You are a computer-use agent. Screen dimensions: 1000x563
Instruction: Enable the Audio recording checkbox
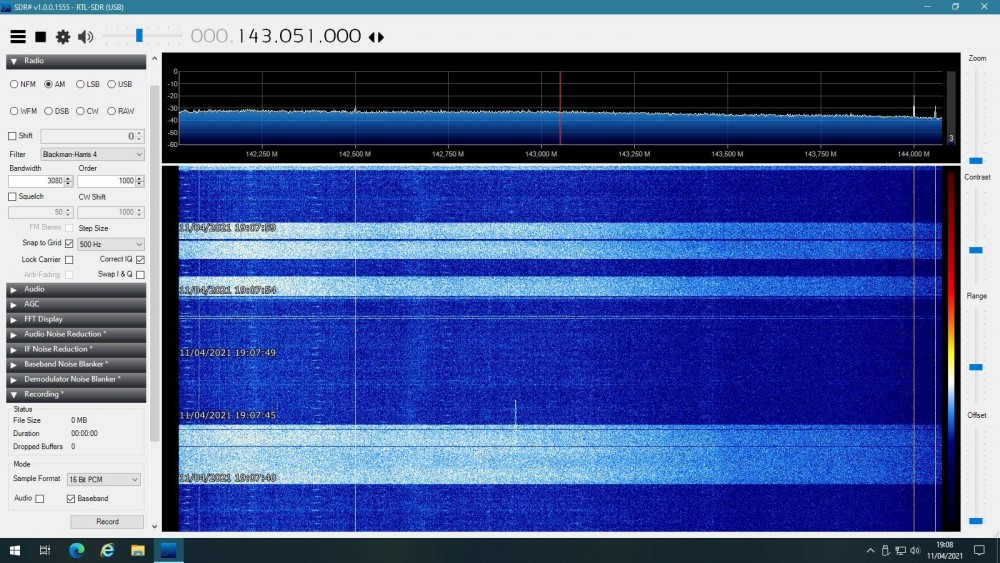[40, 499]
